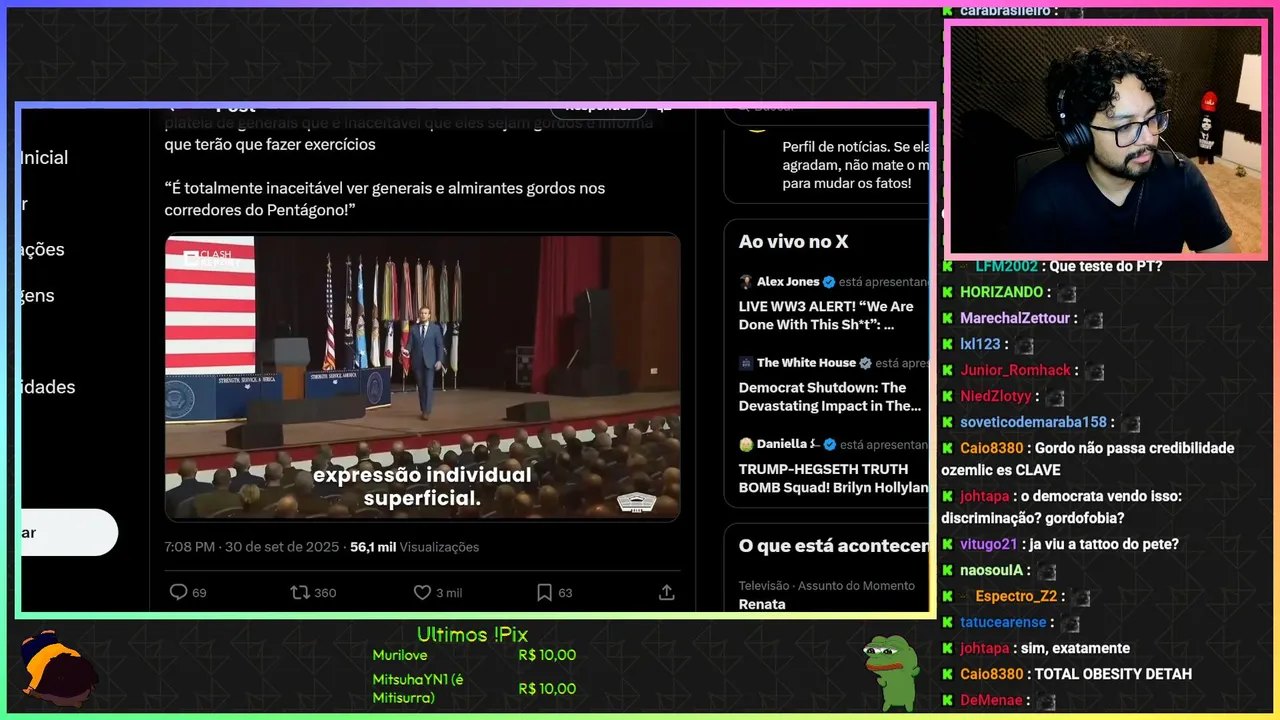Image resolution: width=1280 pixels, height=720 pixels.
Task: Click the green badge beside lxl123
Action: tap(948, 344)
